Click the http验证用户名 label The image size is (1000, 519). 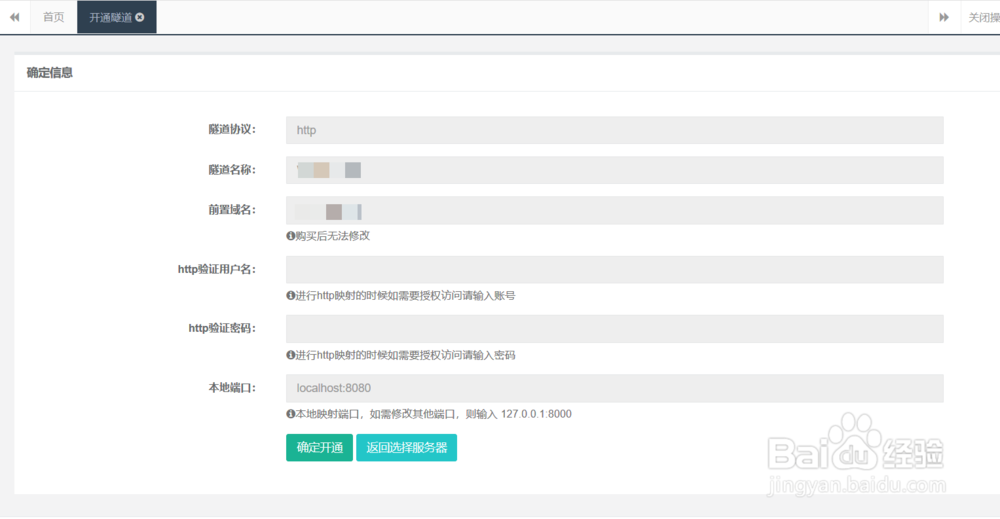click(x=217, y=269)
